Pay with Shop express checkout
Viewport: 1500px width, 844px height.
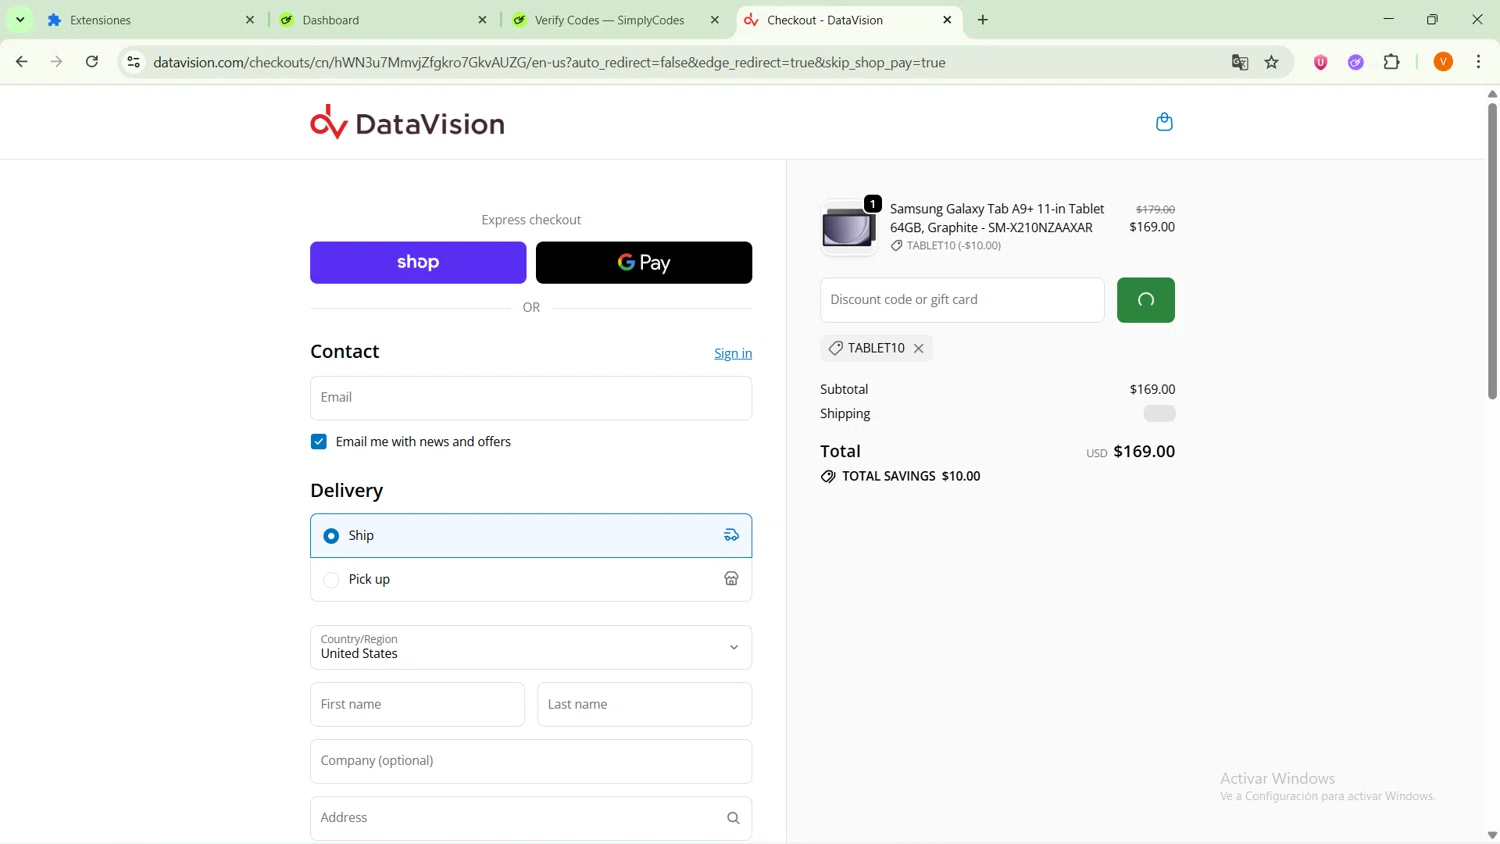tap(418, 262)
